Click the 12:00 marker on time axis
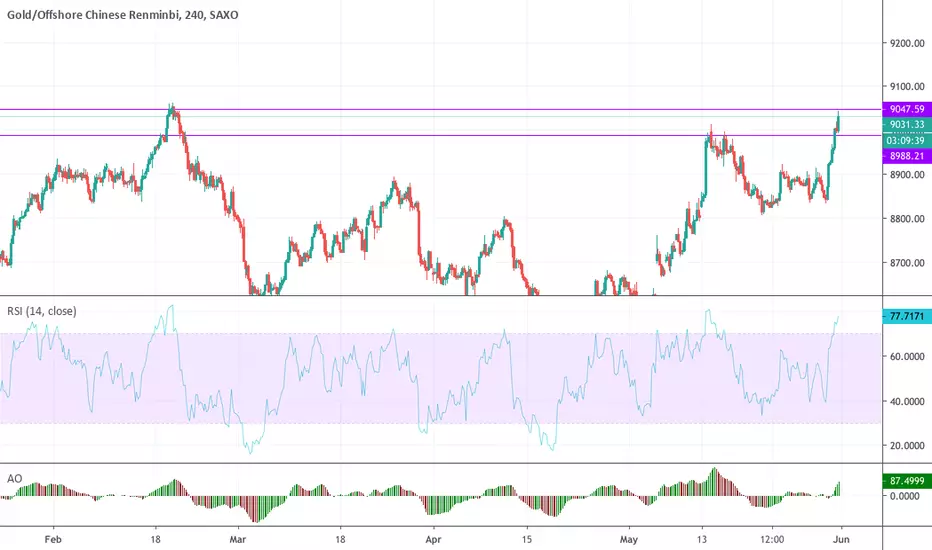 (772, 540)
